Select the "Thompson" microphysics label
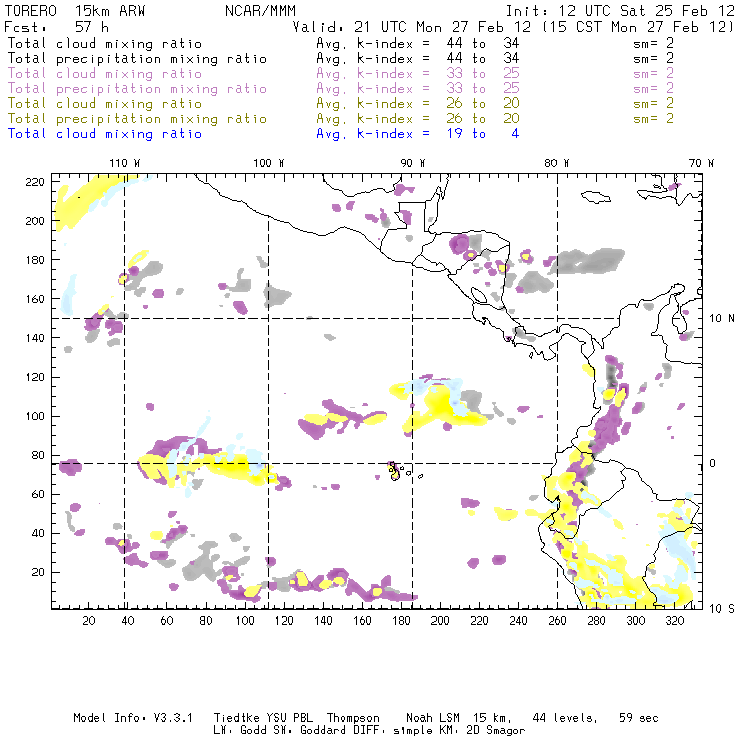The image size is (740, 740). [353, 718]
